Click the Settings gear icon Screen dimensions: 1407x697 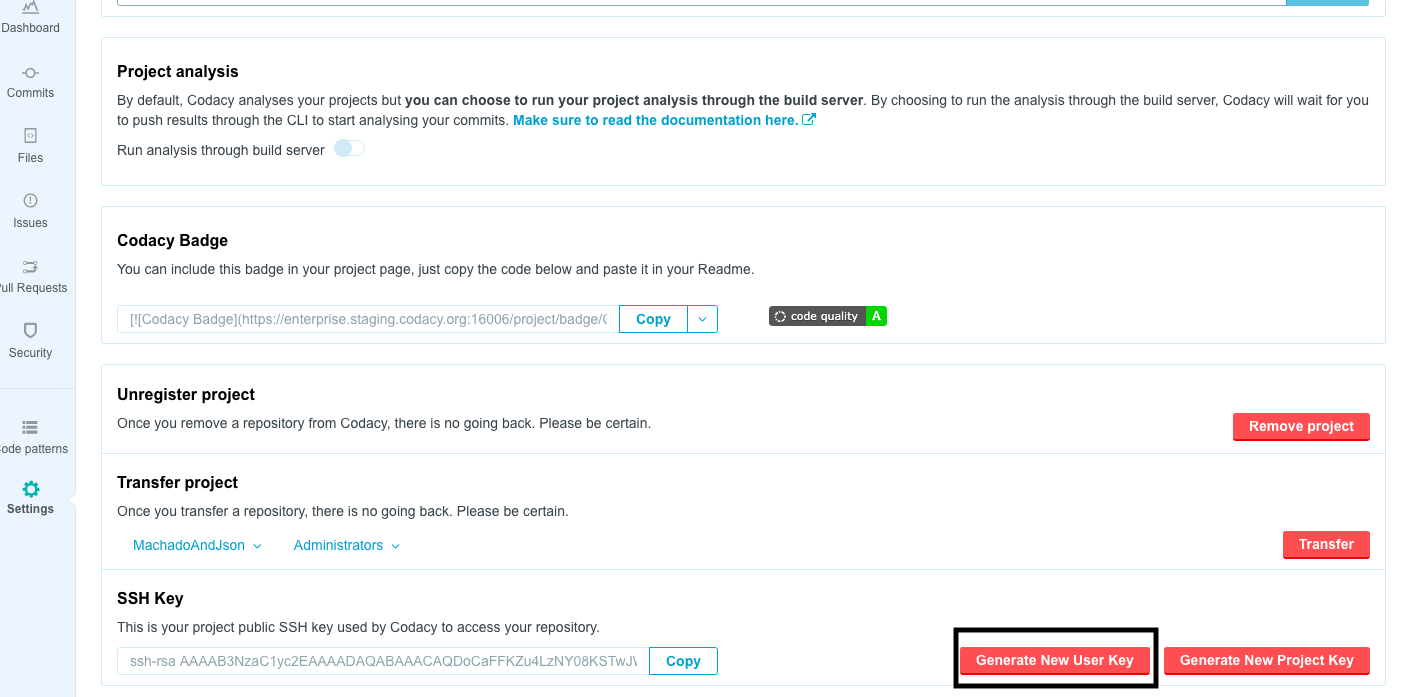[31, 489]
